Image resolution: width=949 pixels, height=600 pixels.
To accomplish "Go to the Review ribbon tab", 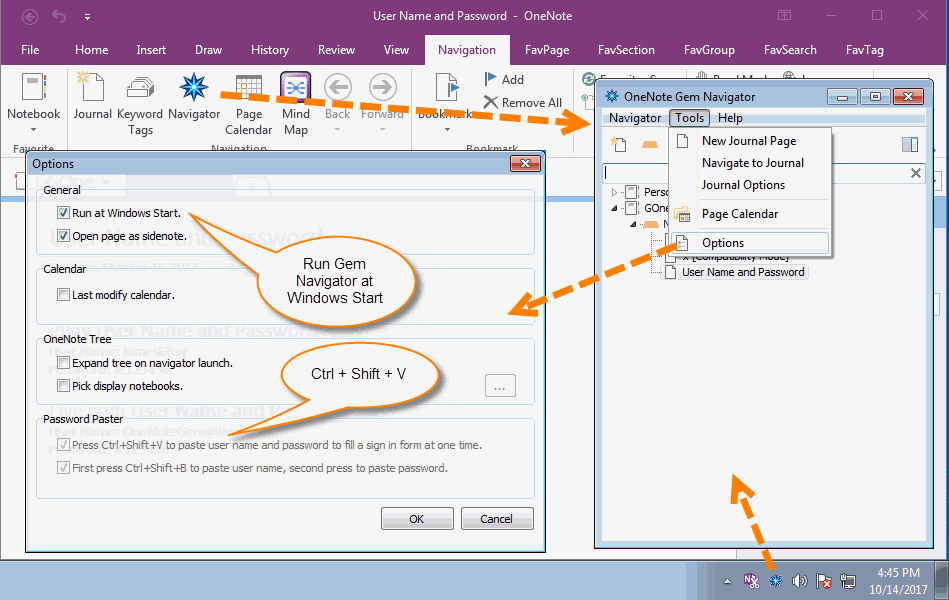I will point(337,50).
